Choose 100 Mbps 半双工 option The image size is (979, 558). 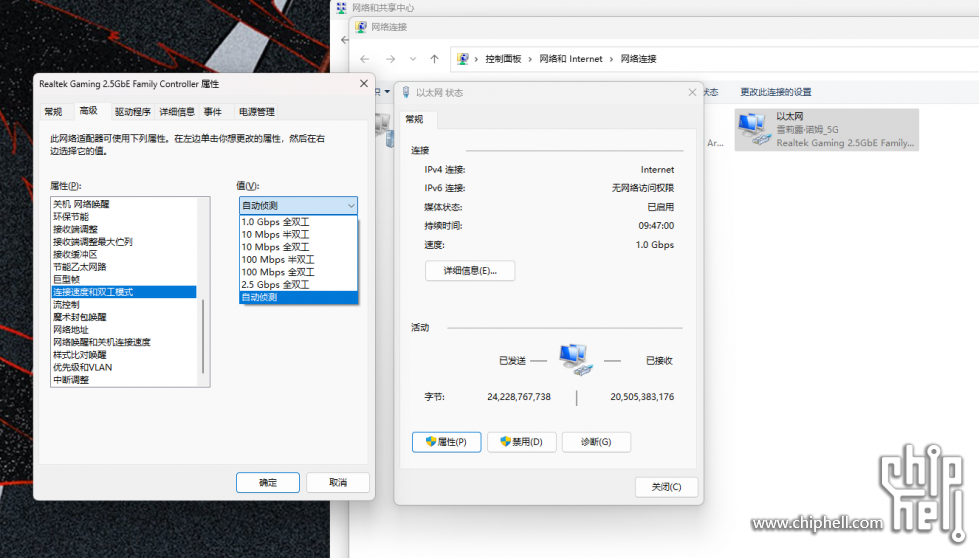click(298, 259)
